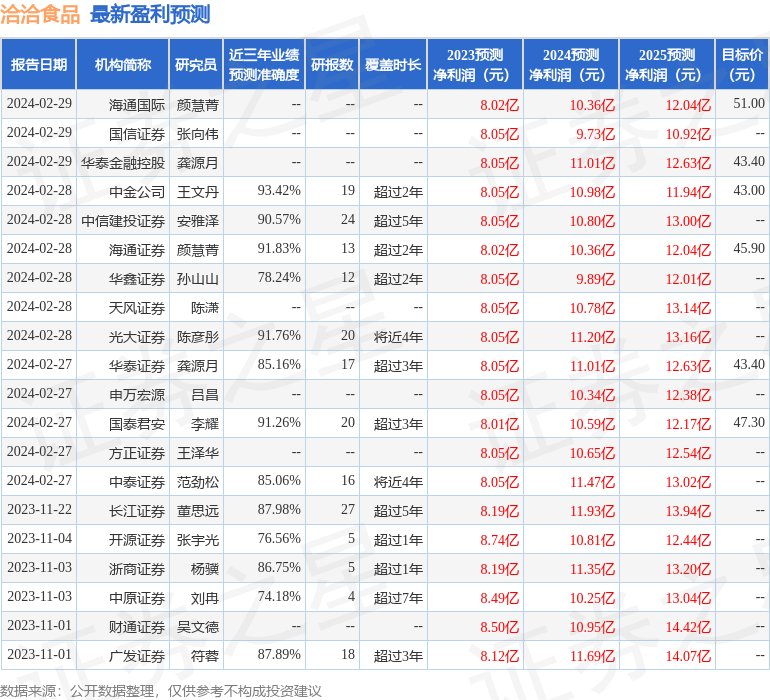Click 2024 profit value 9.89亿
Image resolution: width=770 pixels, height=700 pixels.
tap(595, 279)
